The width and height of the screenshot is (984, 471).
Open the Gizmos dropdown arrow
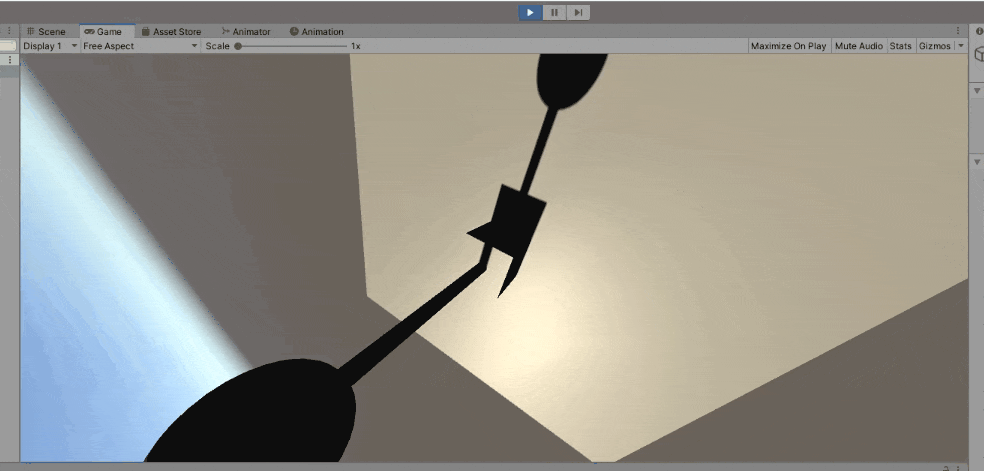(961, 46)
